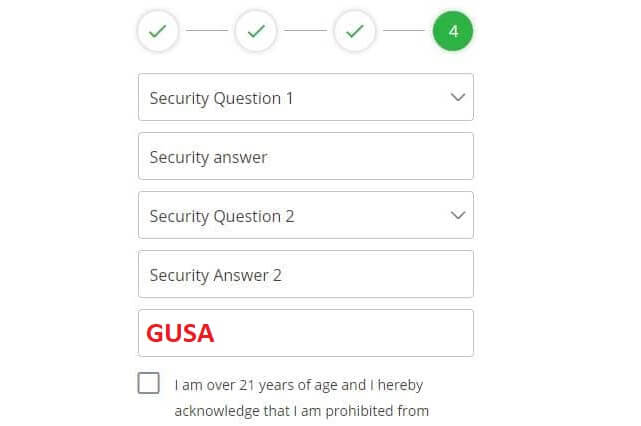Open the Security Question 1 dropdown
The height and width of the screenshot is (426, 641).
pyautogui.click(x=305, y=98)
